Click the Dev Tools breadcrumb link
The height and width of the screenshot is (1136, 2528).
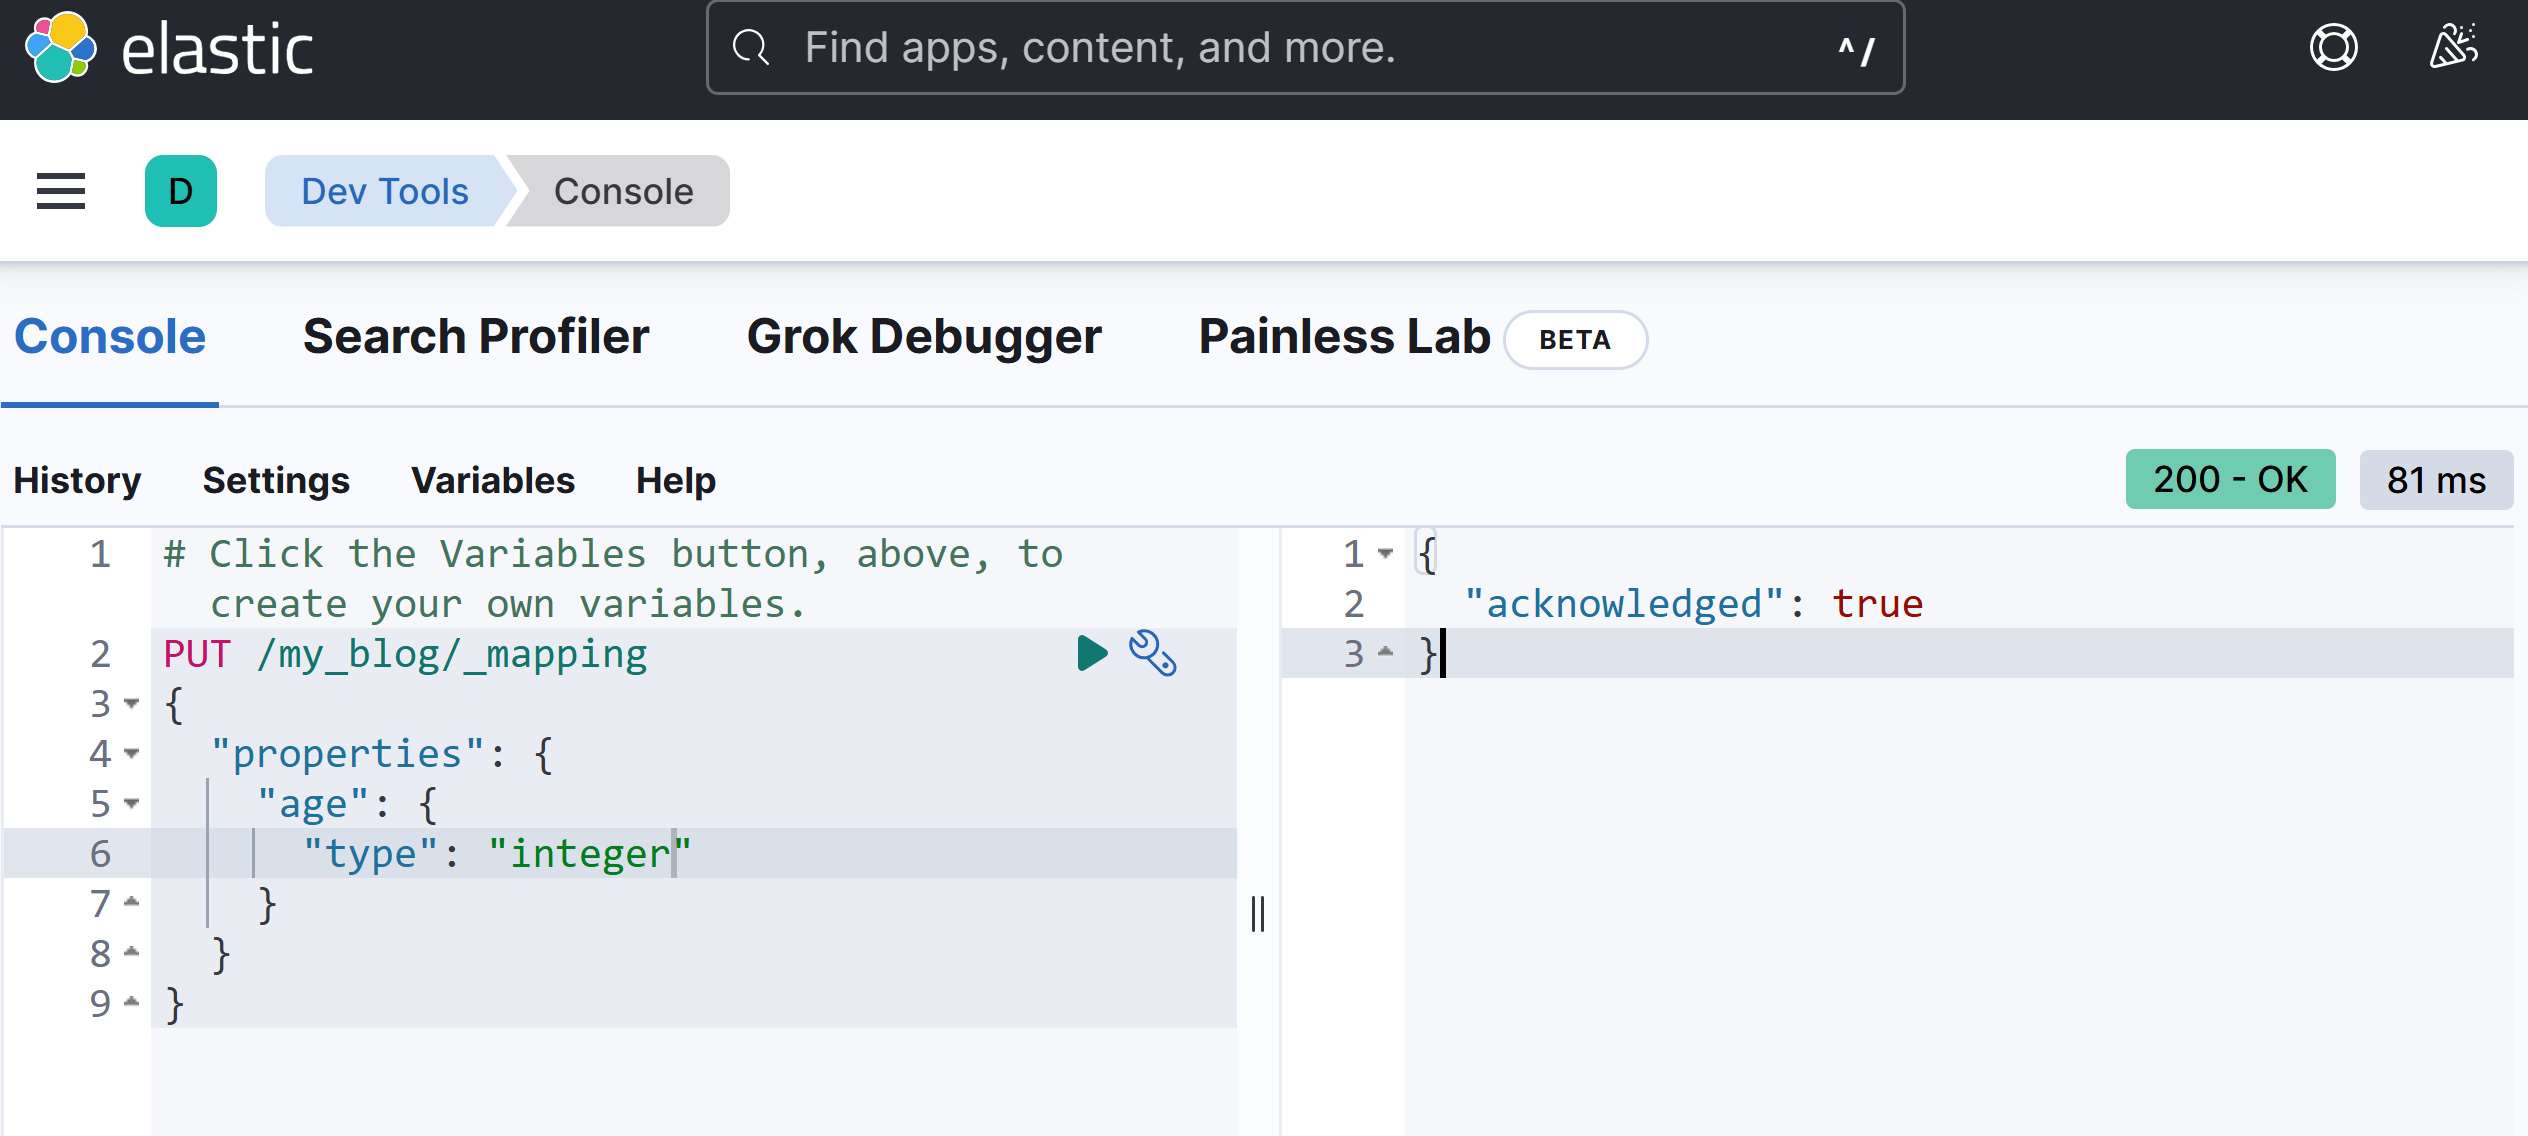[385, 191]
